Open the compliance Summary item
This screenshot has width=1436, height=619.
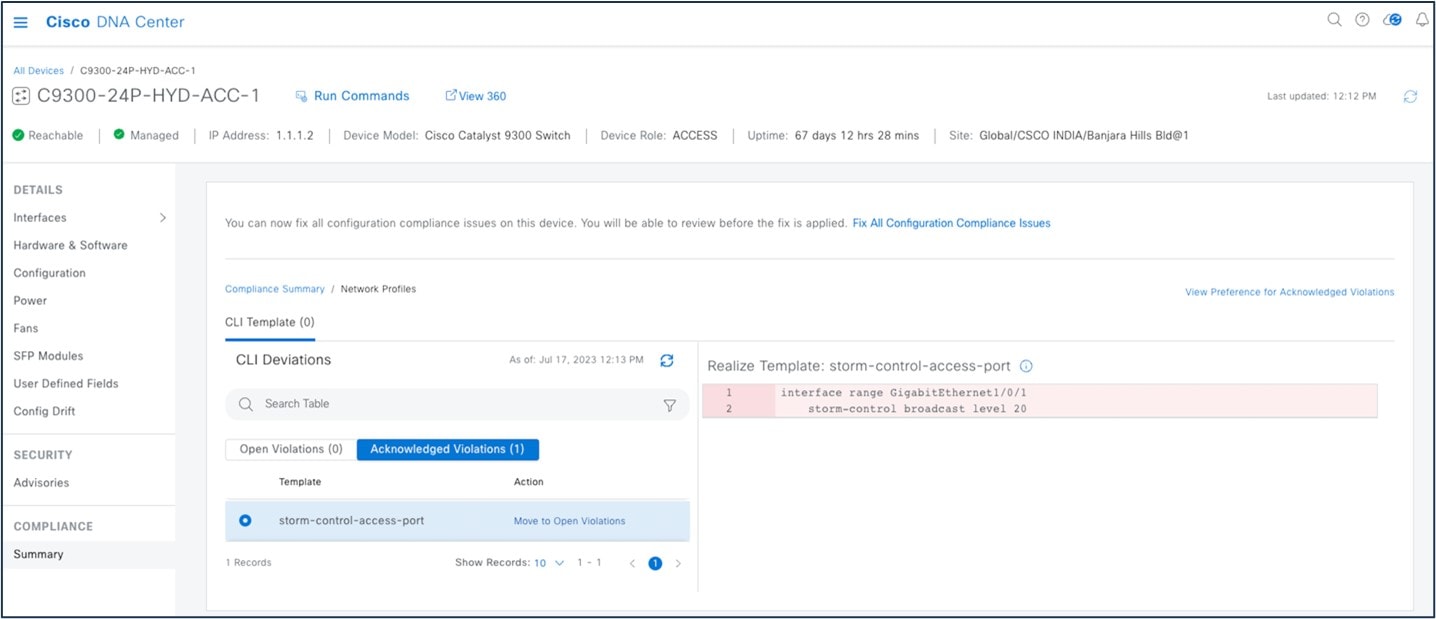[38, 554]
